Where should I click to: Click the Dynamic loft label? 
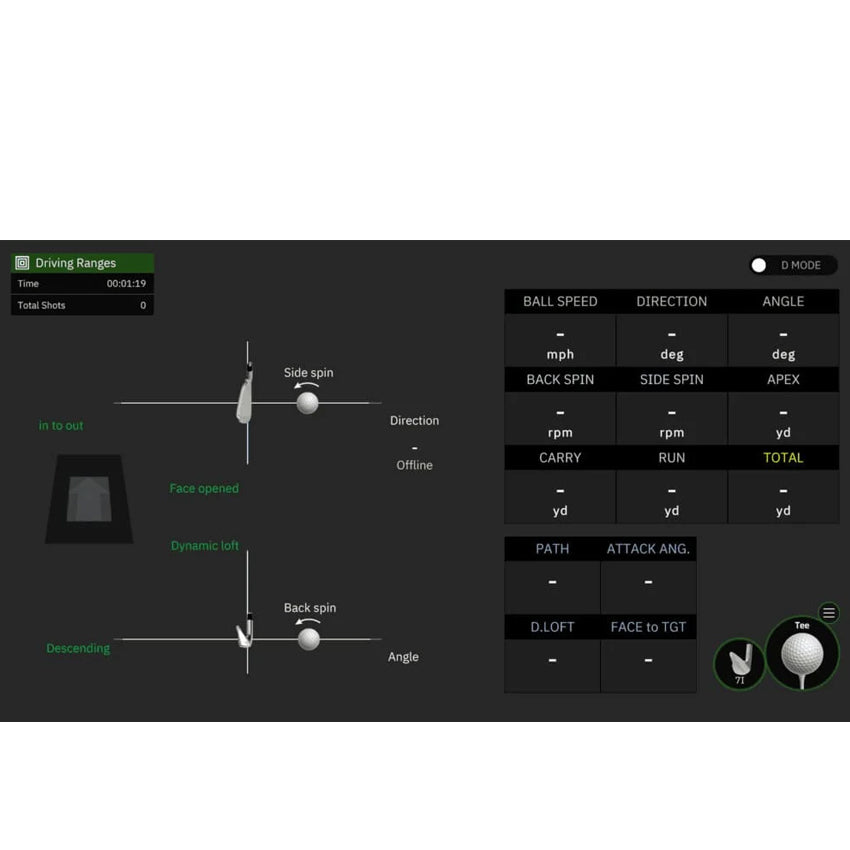pyautogui.click(x=205, y=545)
